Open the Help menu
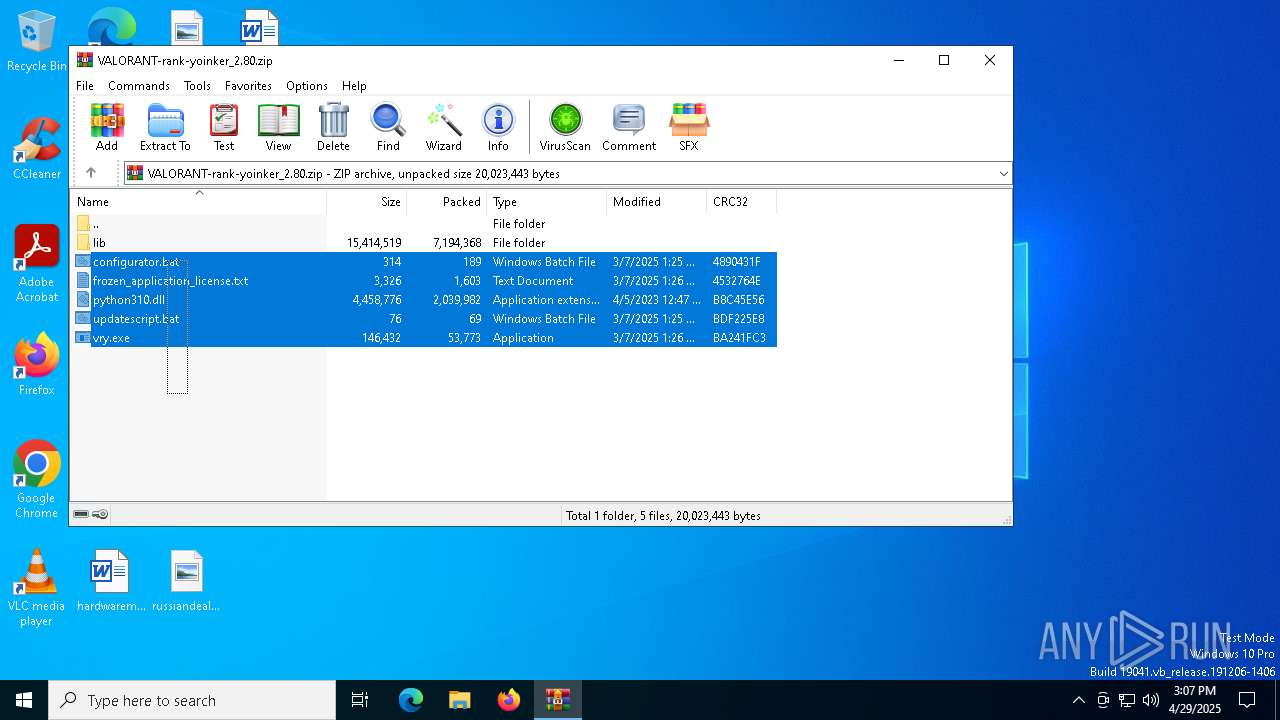 (x=354, y=86)
